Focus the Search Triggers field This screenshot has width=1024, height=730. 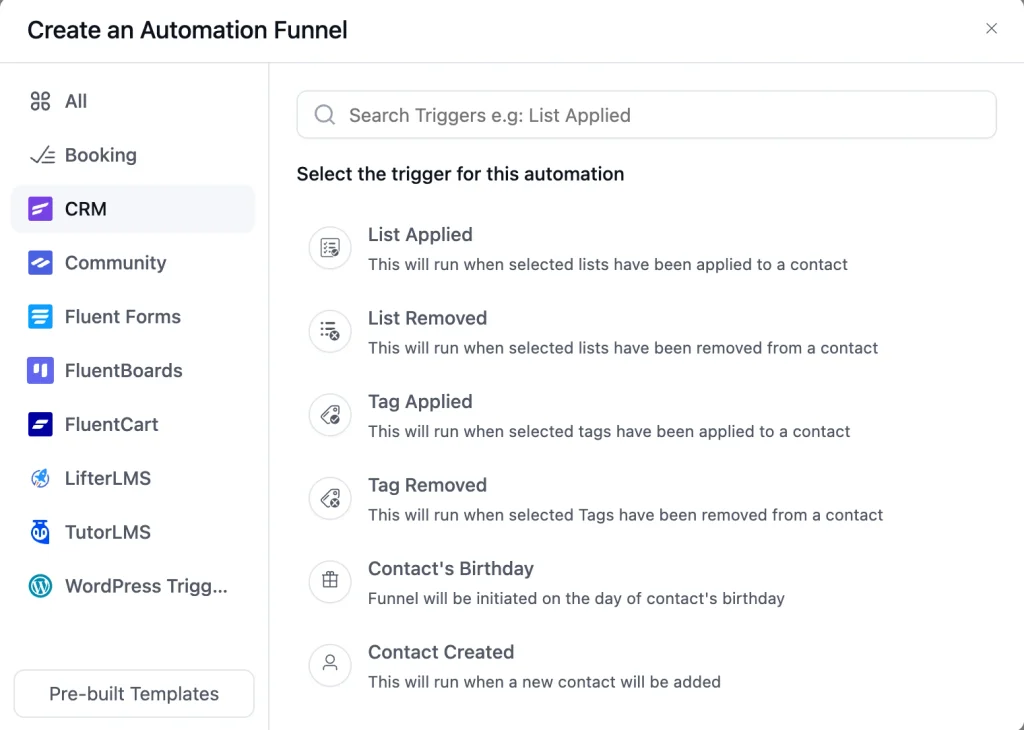647,115
